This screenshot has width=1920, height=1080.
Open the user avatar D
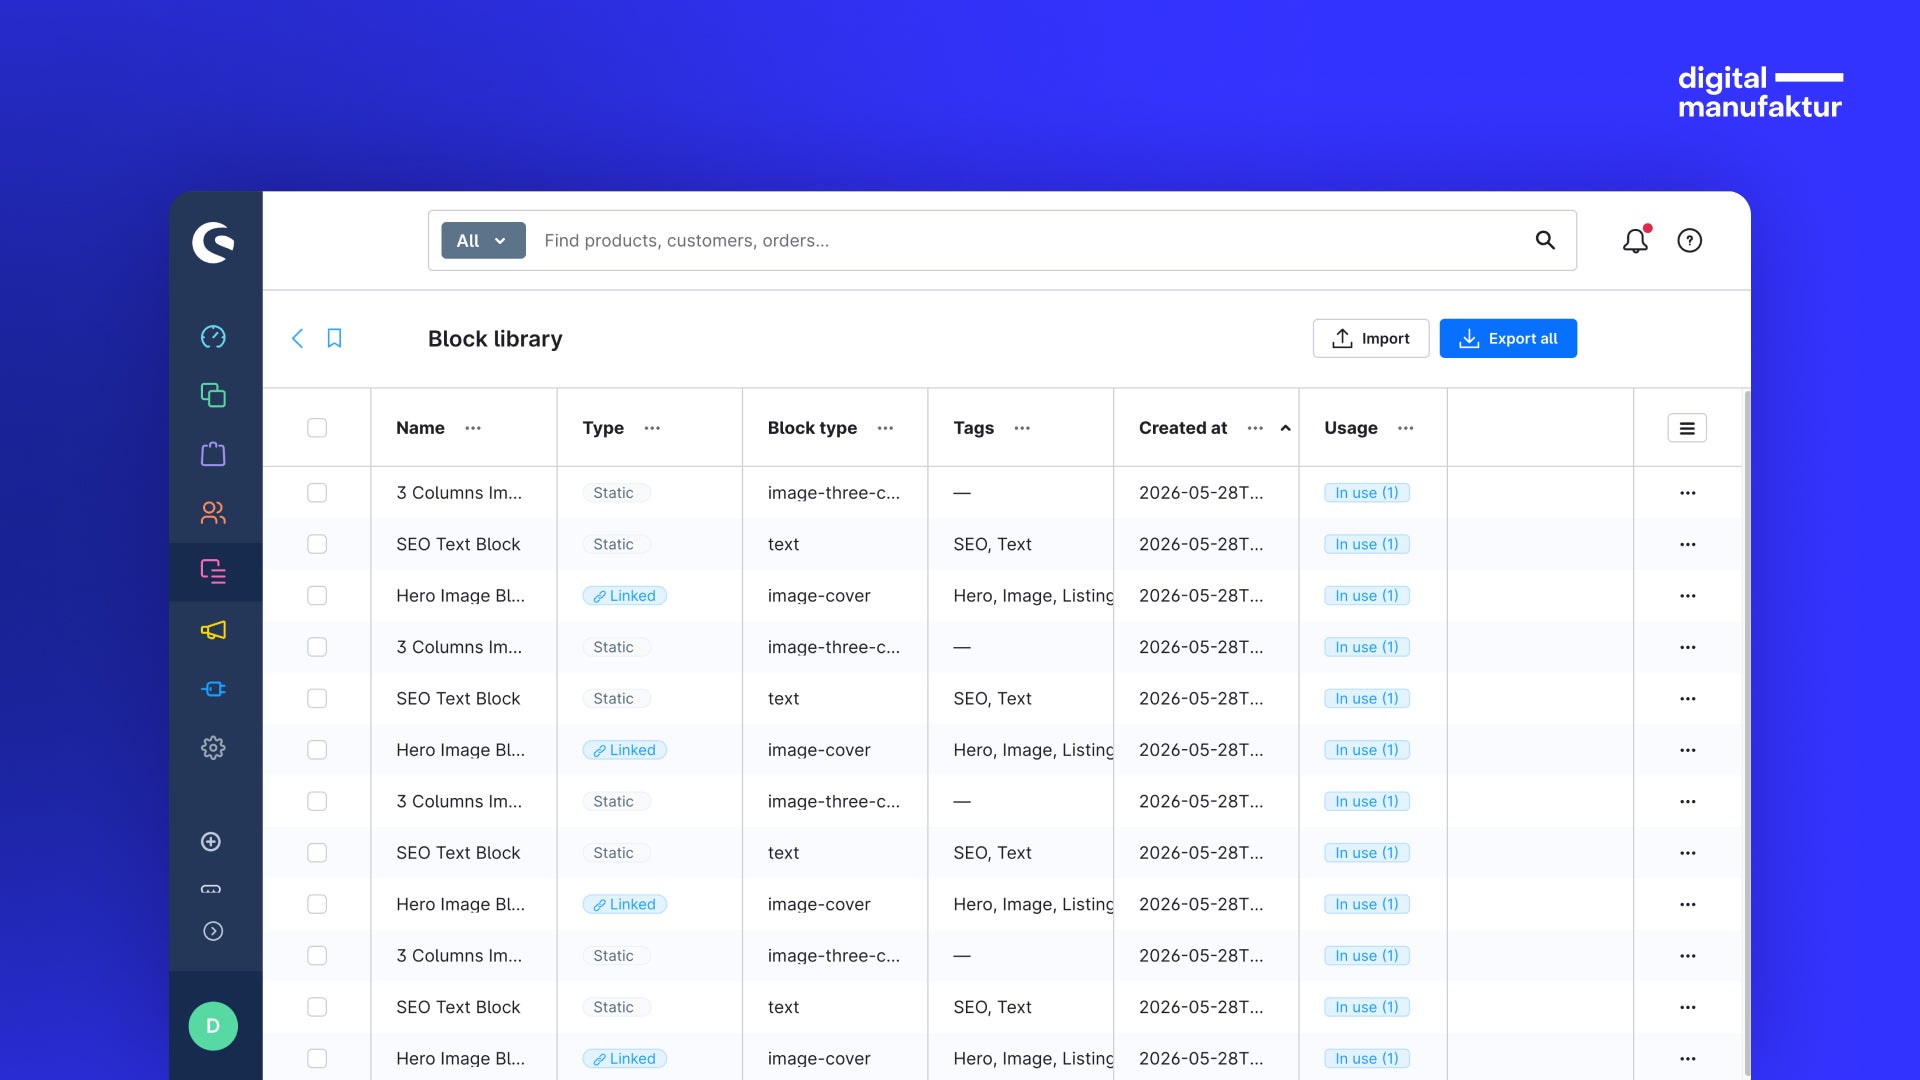(213, 1026)
